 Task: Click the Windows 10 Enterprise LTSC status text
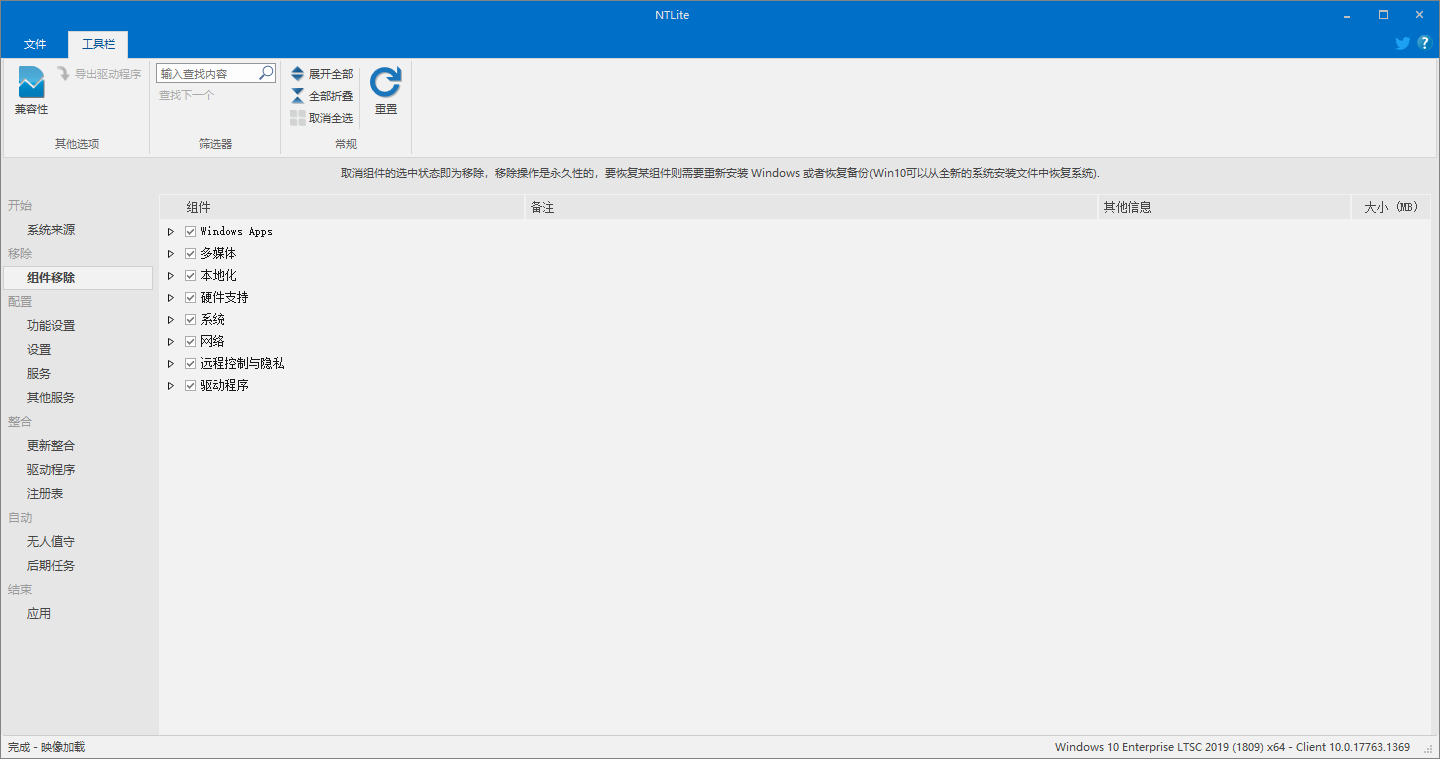1232,747
